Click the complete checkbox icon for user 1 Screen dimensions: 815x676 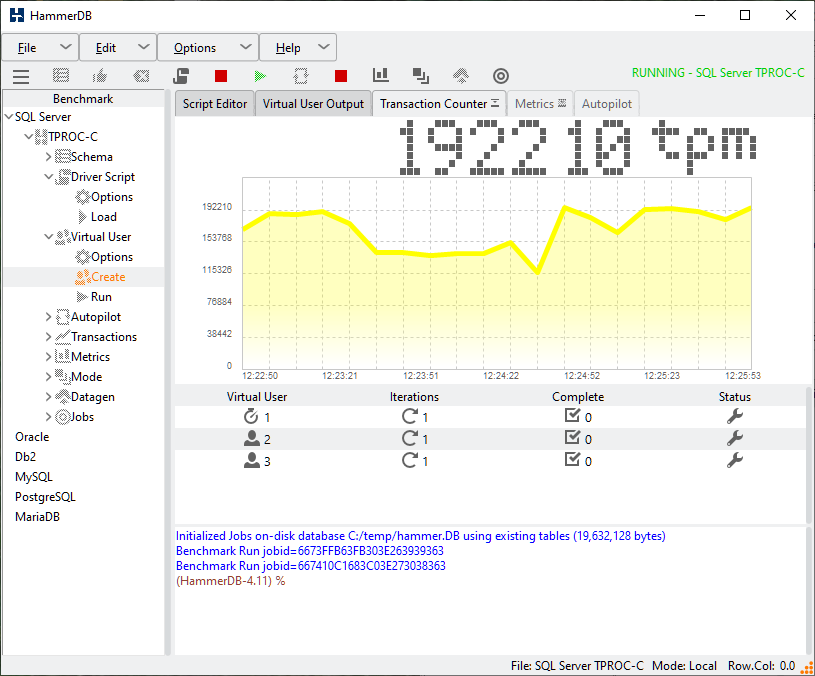[x=572, y=416]
